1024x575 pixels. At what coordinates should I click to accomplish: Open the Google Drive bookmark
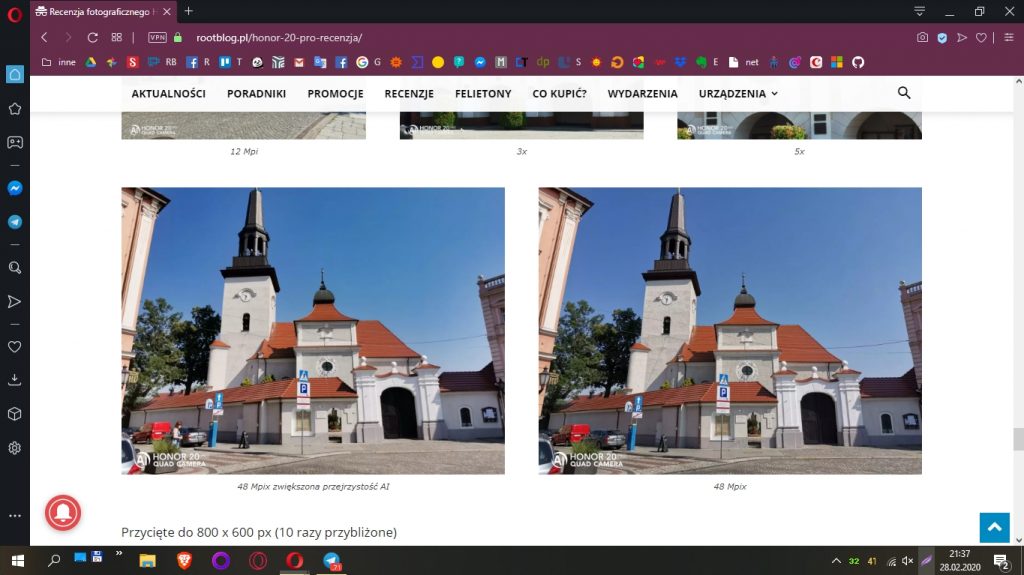91,62
